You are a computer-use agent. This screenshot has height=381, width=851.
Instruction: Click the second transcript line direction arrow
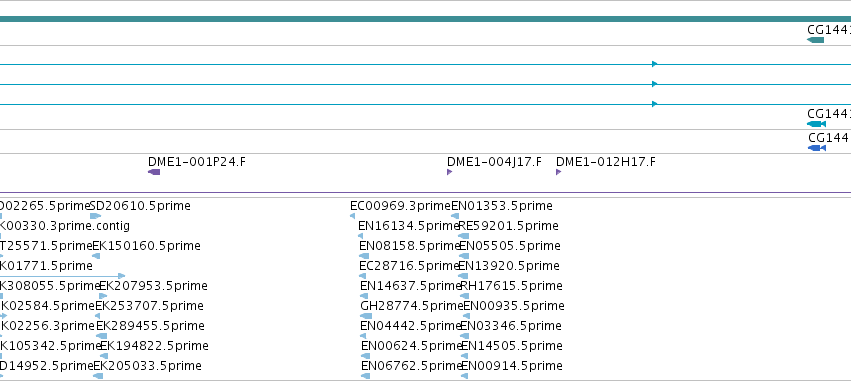[x=655, y=84]
